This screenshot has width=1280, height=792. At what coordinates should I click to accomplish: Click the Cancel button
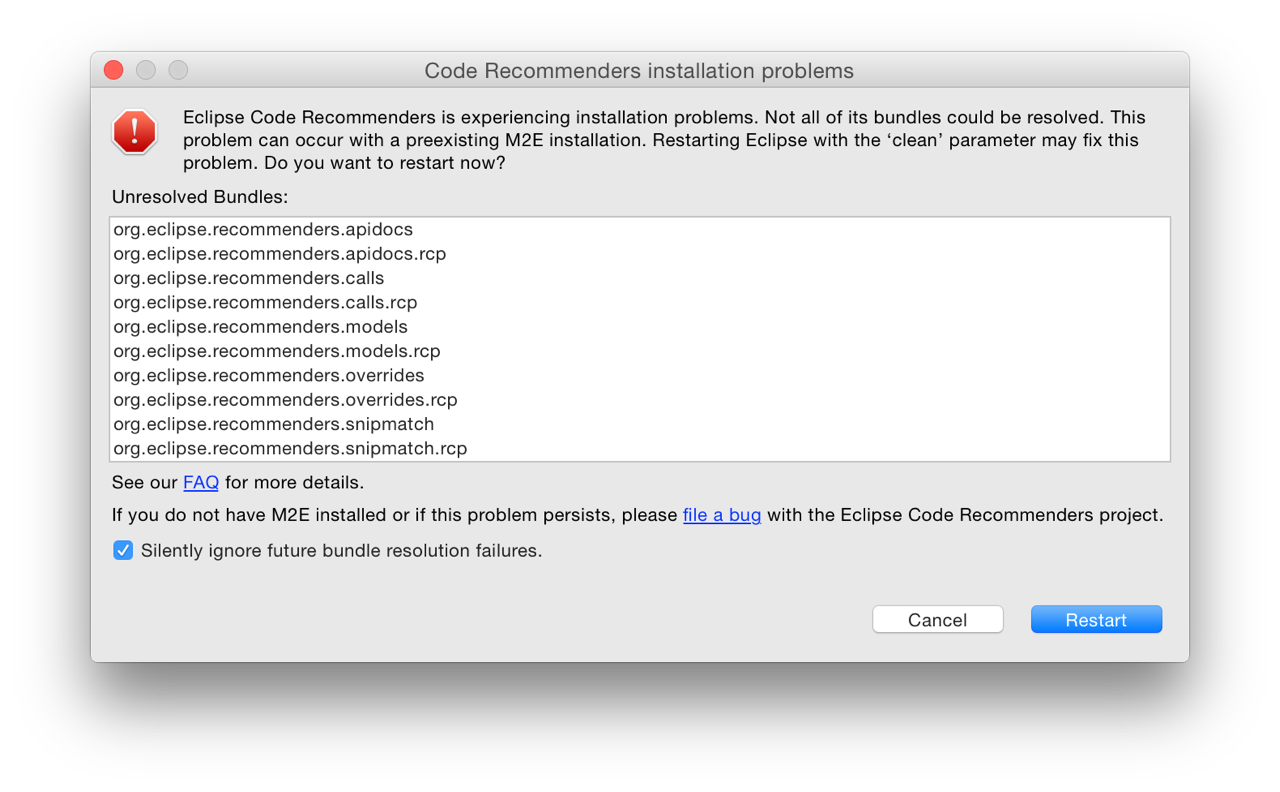pyautogui.click(x=938, y=619)
